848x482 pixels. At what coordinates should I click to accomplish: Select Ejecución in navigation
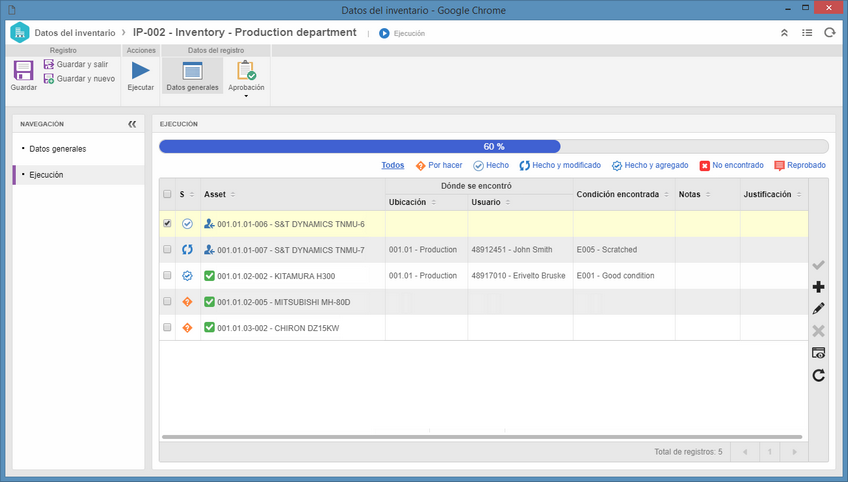point(46,175)
